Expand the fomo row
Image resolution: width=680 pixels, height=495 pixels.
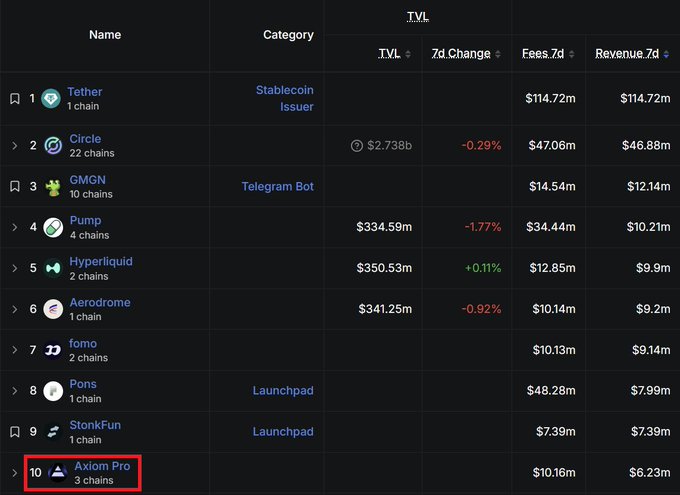coord(15,350)
